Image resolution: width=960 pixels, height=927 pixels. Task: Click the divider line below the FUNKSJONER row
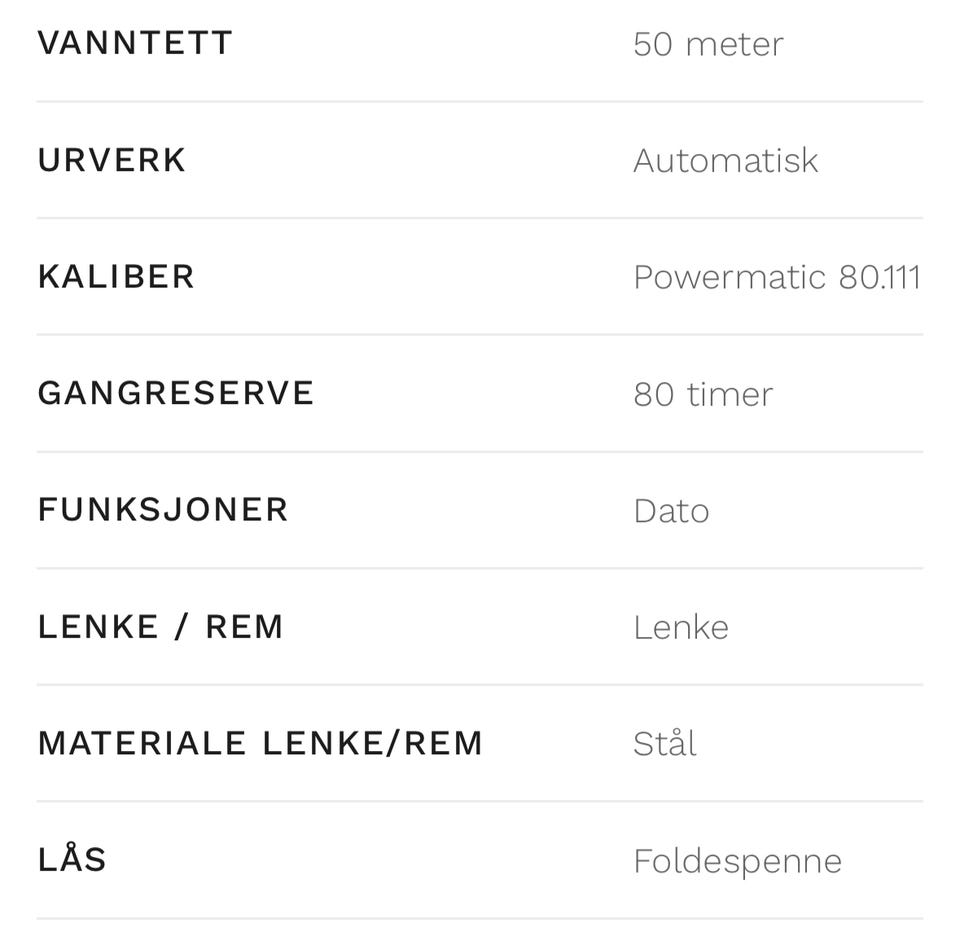click(x=479, y=568)
